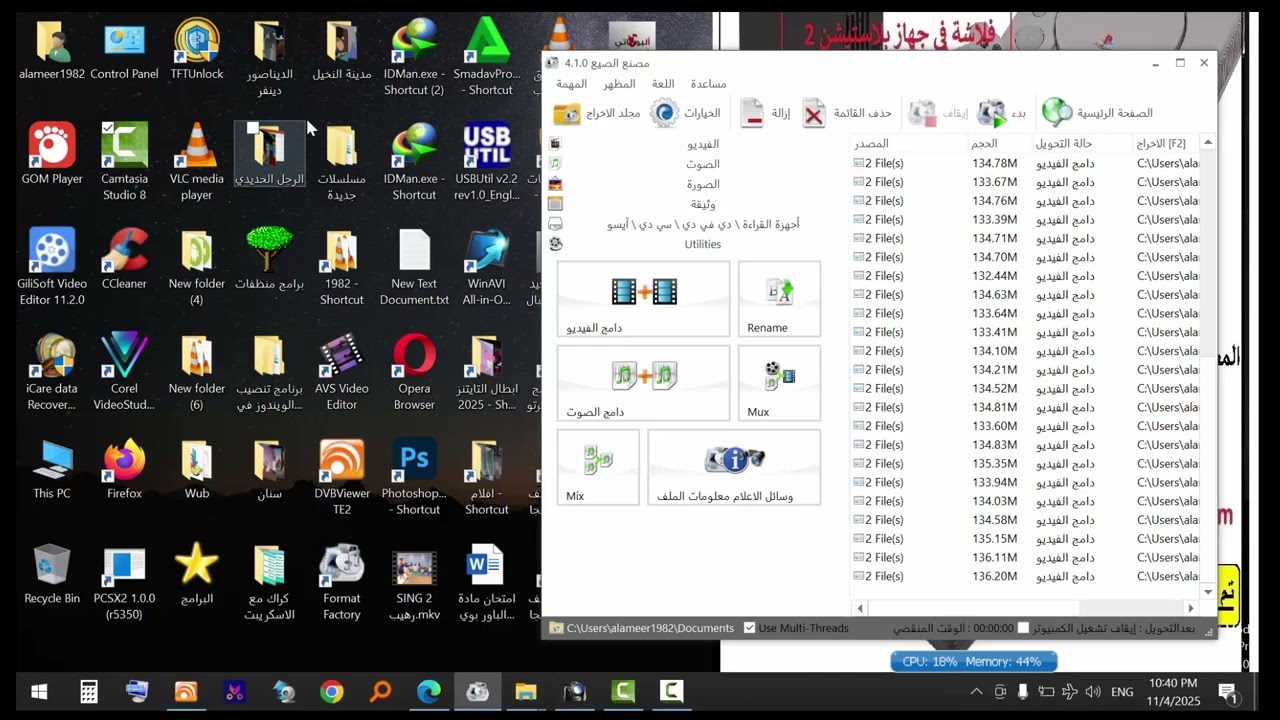Sort by the Size (الحجم) column header
Screen dimensions: 1280x720
coord(1000,144)
